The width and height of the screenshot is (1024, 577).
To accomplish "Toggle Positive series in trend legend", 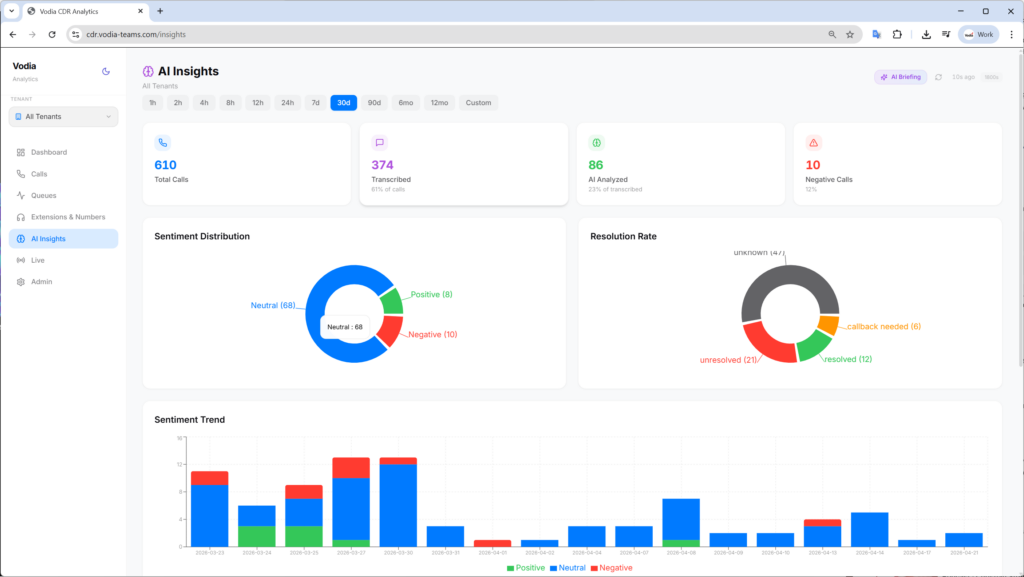I will click(x=526, y=568).
